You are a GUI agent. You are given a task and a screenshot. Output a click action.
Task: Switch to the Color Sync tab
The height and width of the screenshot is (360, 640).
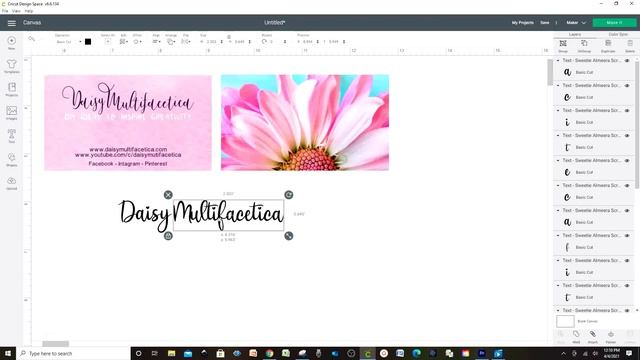pyautogui.click(x=618, y=35)
